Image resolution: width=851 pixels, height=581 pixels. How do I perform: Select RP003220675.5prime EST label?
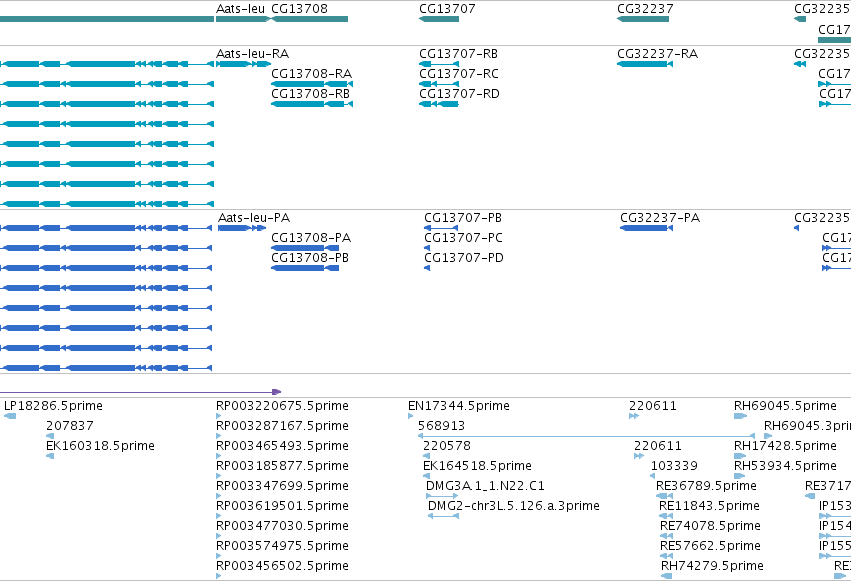pos(282,406)
